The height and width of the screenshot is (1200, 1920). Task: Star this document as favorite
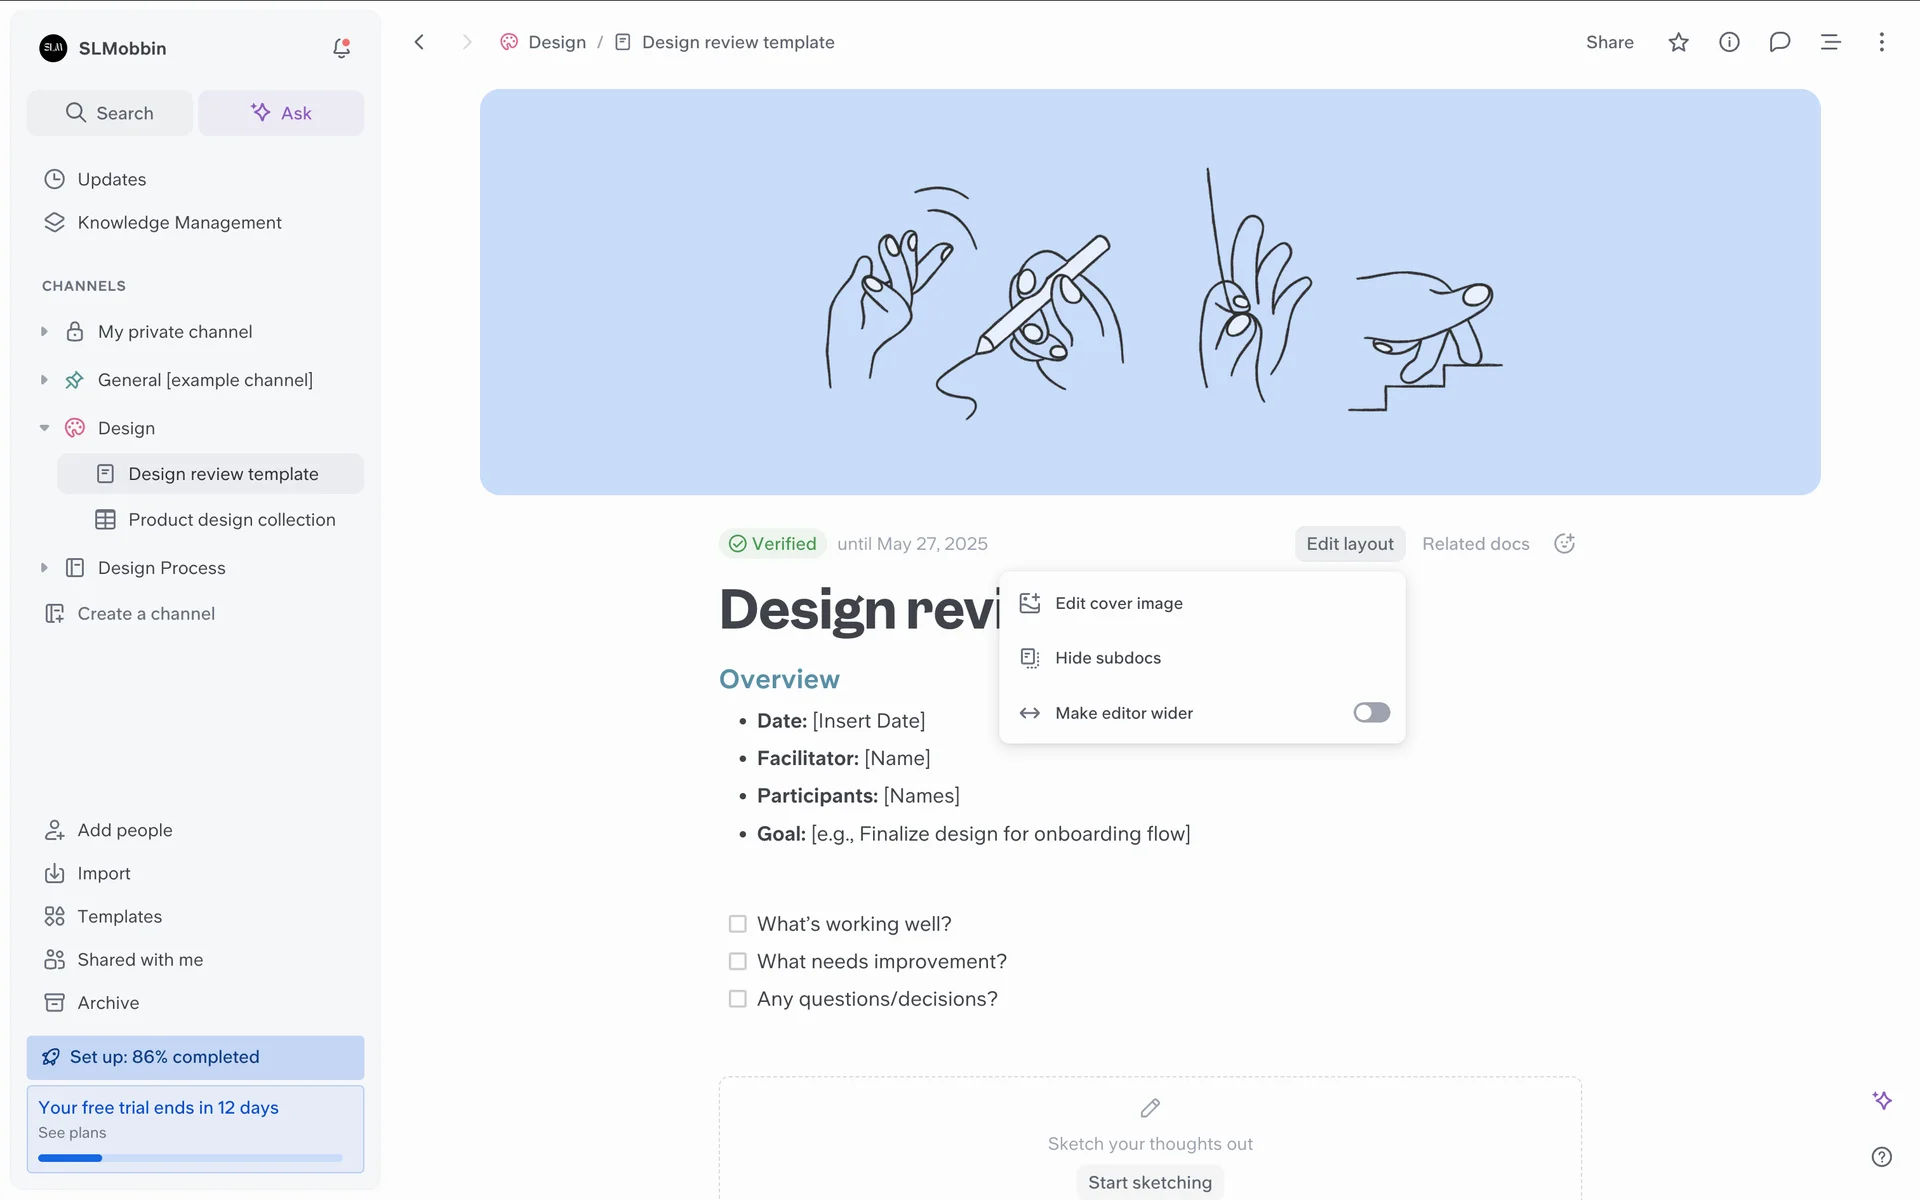click(1678, 42)
